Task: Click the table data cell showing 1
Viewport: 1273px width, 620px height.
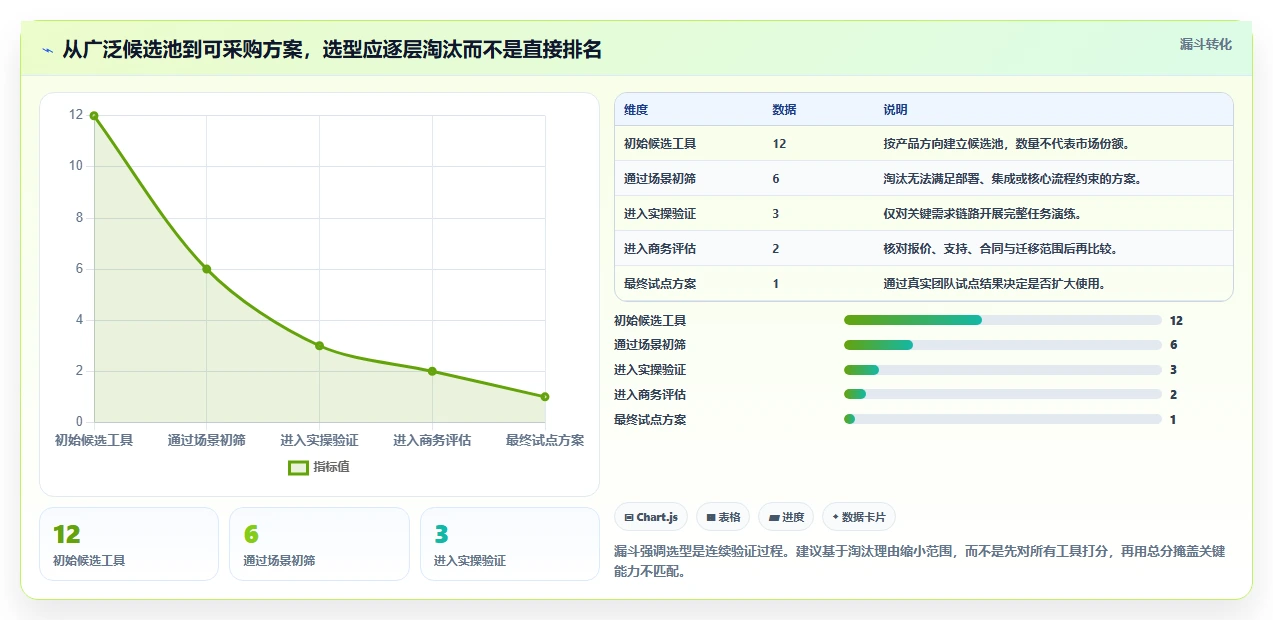Action: click(x=776, y=284)
